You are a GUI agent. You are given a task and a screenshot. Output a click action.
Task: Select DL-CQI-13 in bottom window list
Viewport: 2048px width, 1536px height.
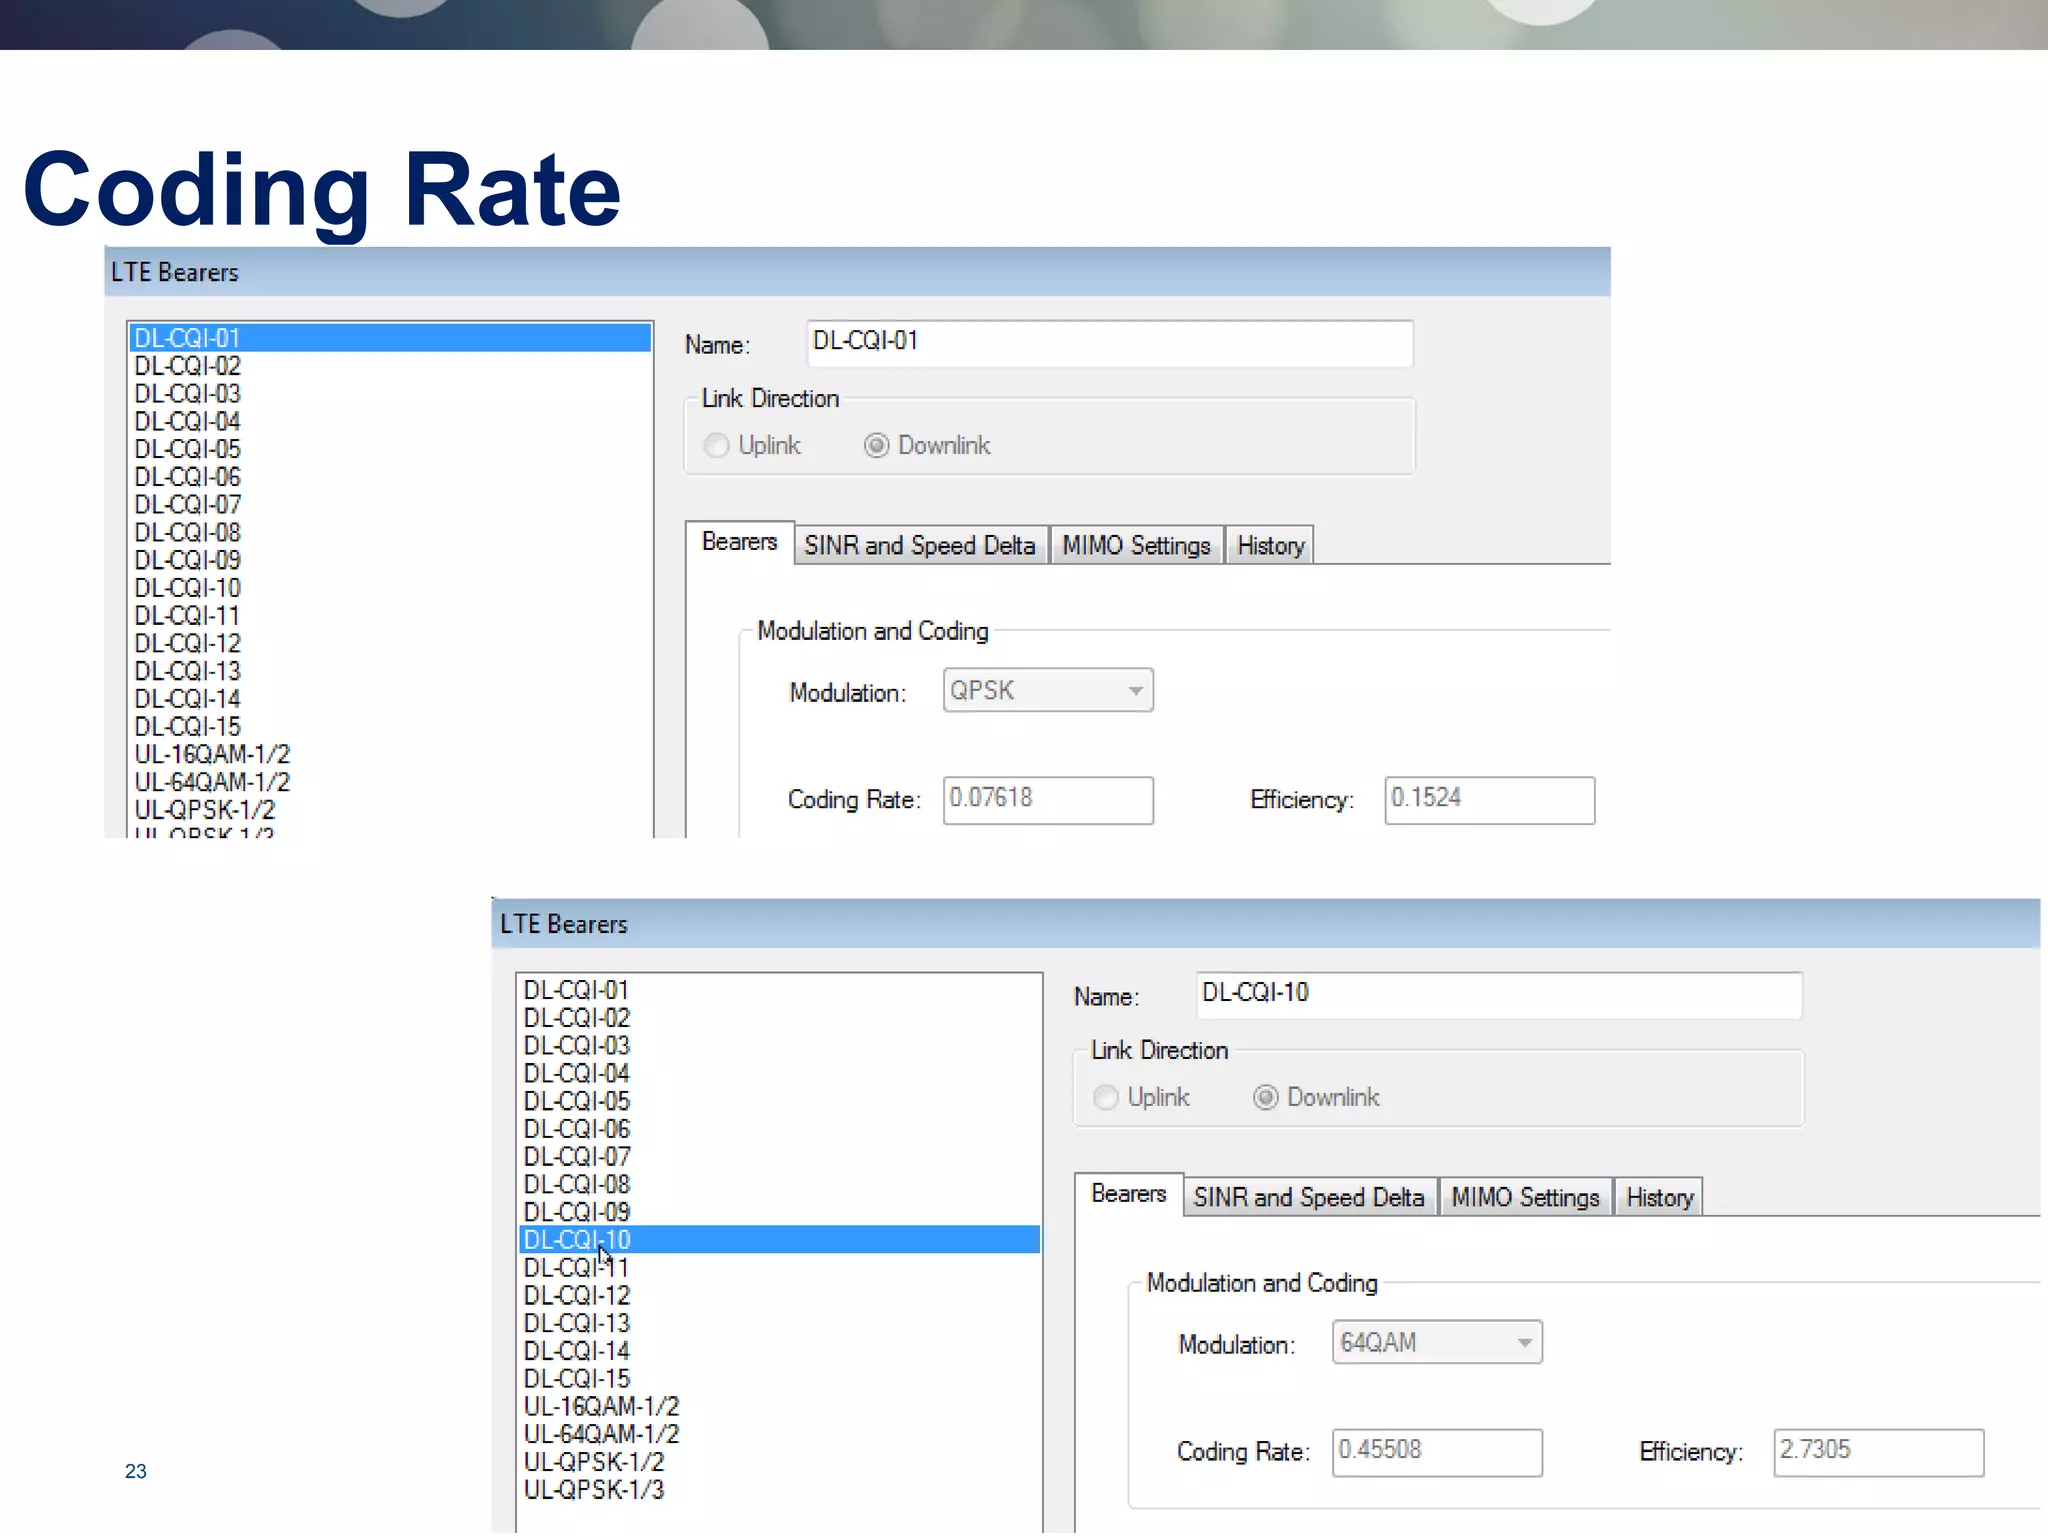pyautogui.click(x=780, y=1323)
